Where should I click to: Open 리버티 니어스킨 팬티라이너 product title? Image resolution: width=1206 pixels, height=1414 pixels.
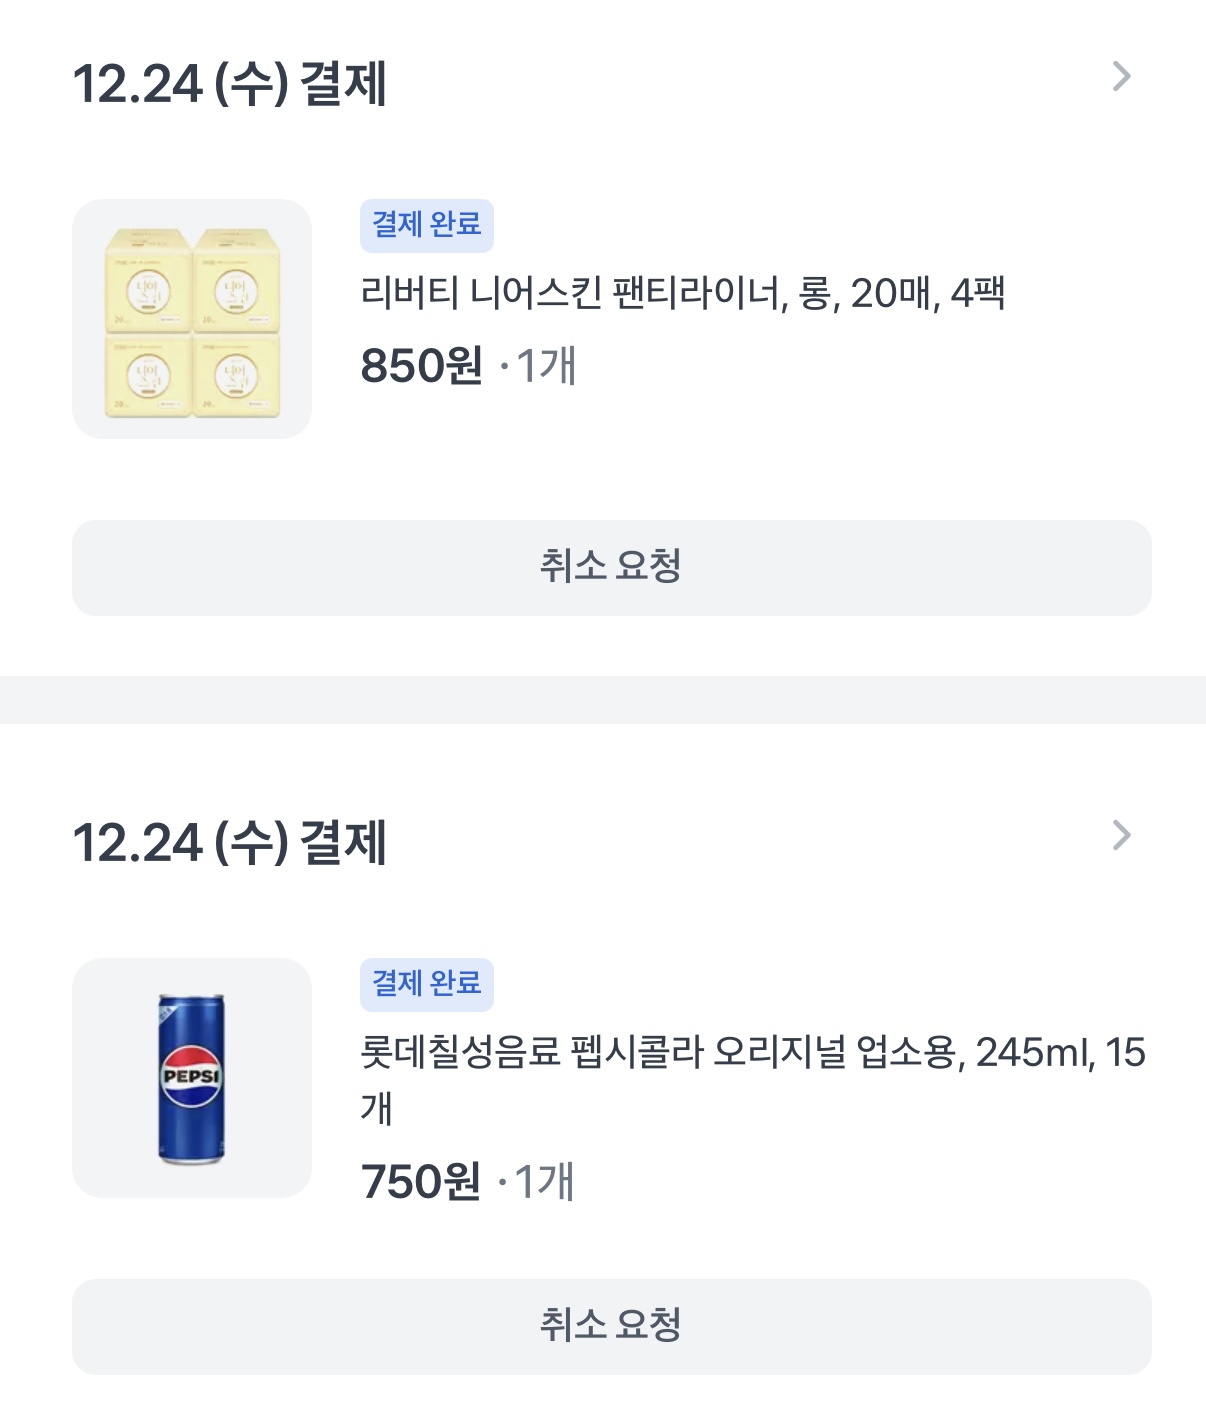[x=682, y=294]
